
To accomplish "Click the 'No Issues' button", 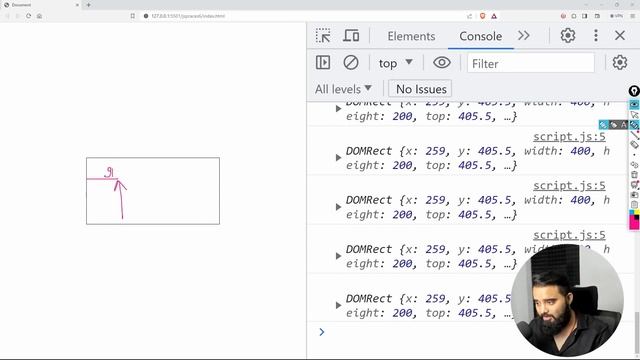I will [420, 89].
